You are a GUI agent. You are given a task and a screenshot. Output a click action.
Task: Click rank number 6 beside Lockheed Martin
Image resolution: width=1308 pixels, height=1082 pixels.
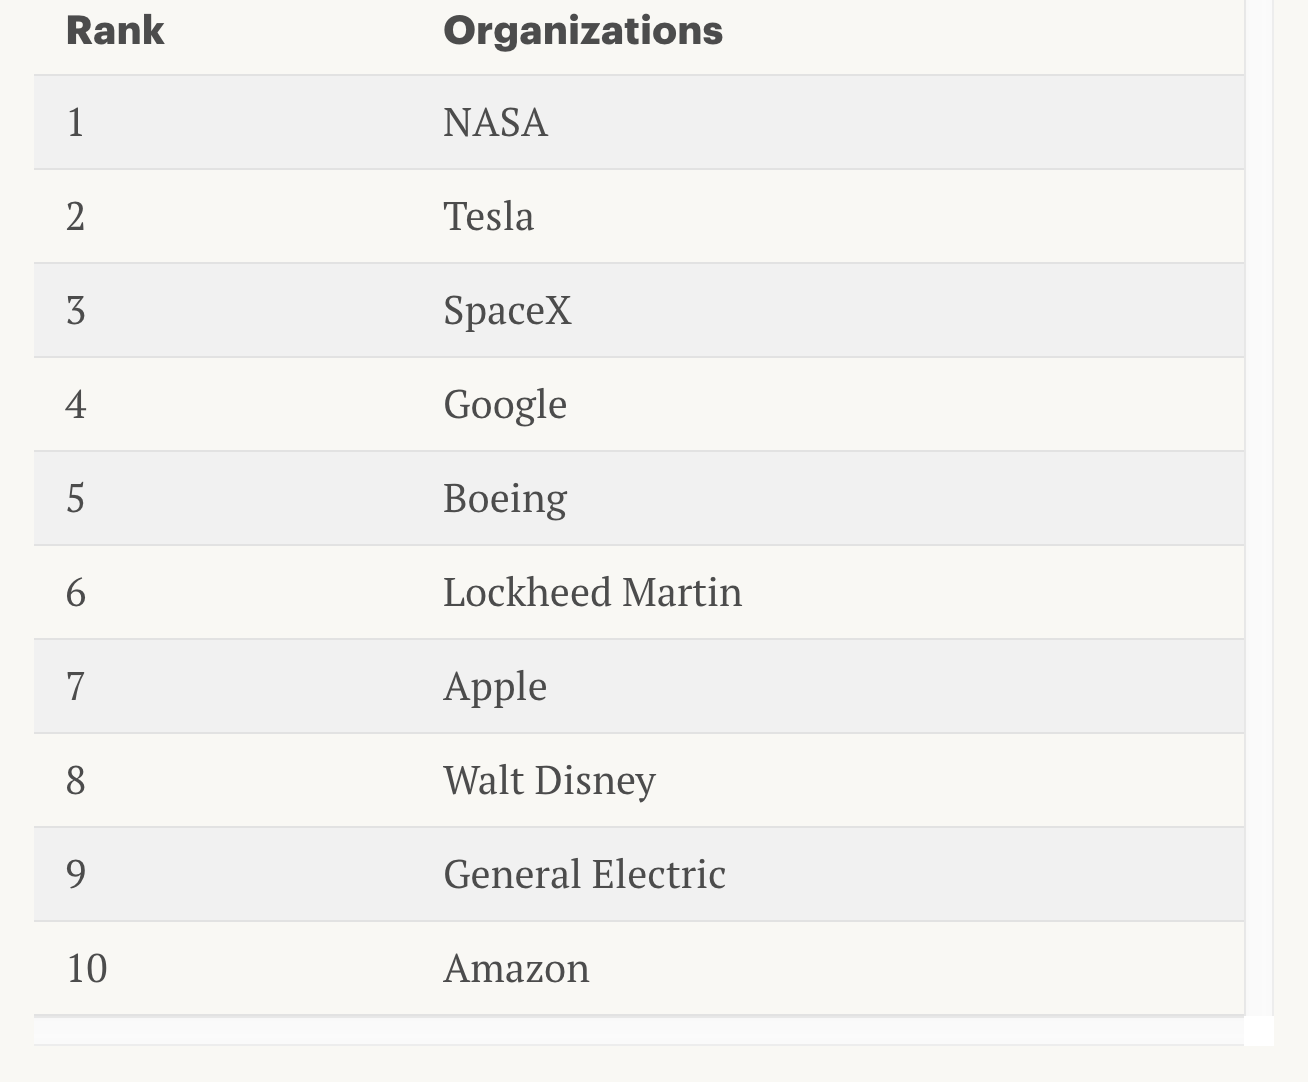[75, 593]
